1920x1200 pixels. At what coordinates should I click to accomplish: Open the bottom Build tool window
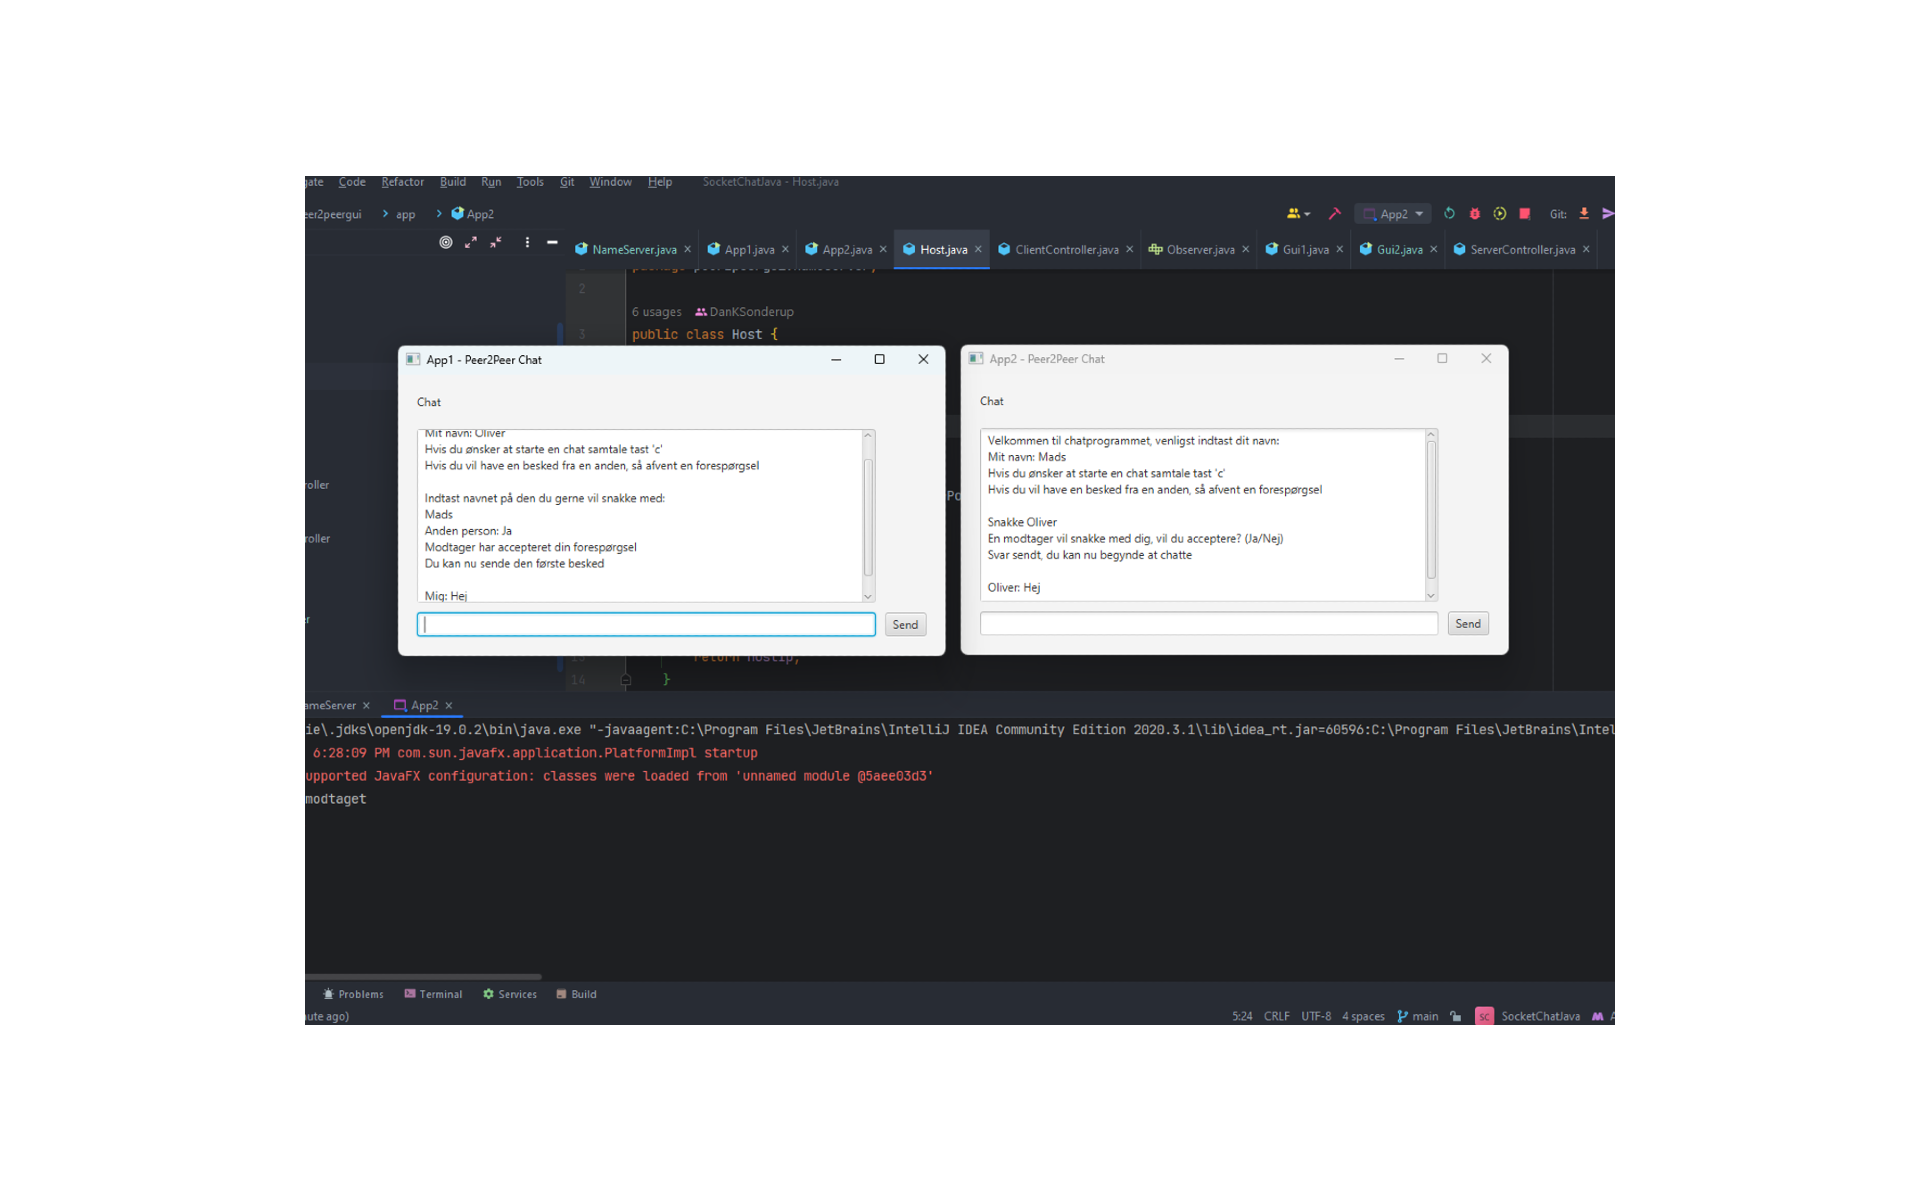click(577, 995)
